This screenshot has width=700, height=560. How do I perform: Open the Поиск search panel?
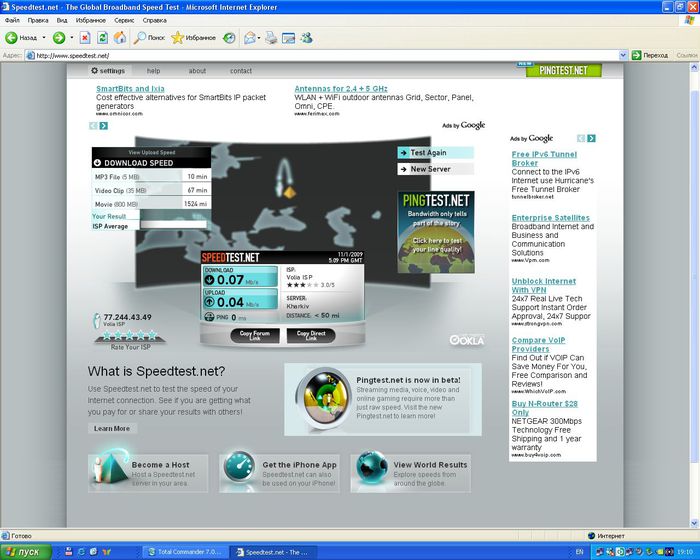149,38
